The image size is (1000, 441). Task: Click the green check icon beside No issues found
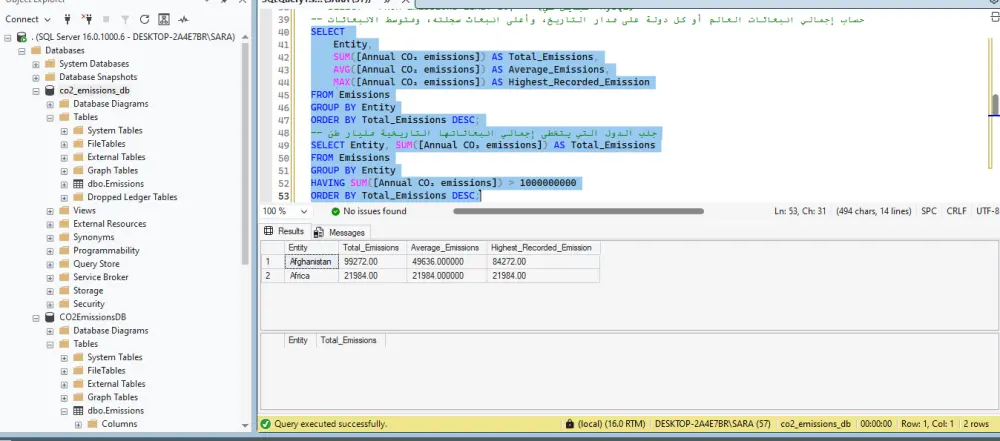335,211
